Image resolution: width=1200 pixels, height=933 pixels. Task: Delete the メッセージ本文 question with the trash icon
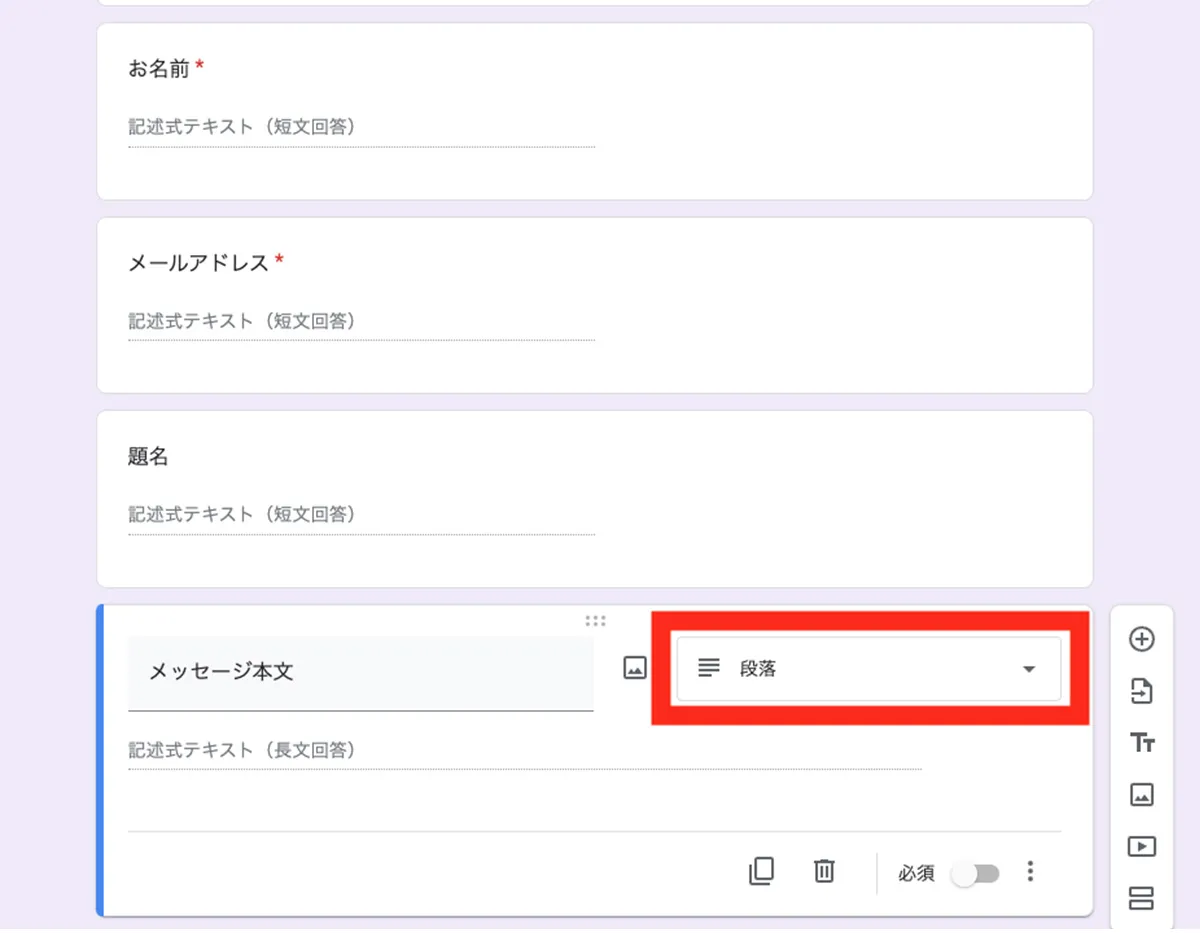point(823,871)
